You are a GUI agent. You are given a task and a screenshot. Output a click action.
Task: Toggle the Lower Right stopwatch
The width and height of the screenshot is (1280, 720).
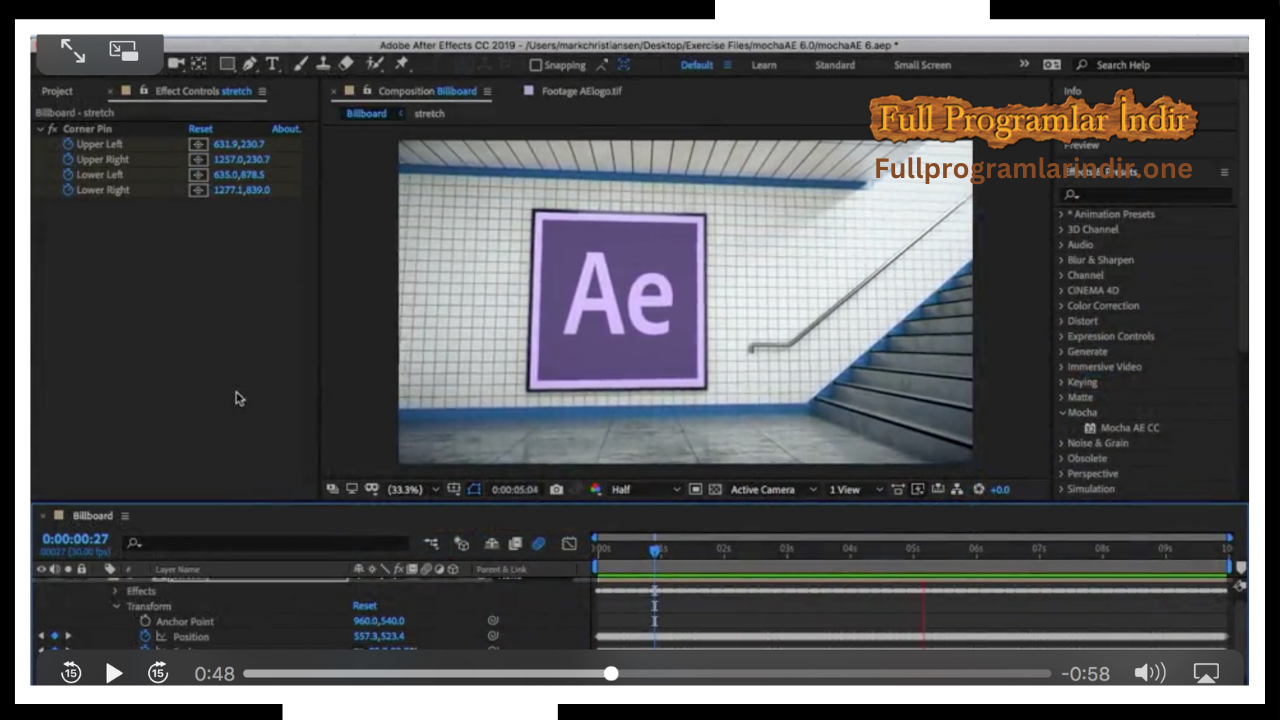pos(68,190)
